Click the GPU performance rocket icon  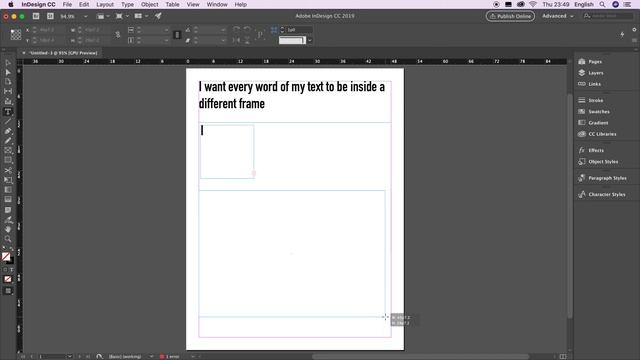[x=158, y=16]
